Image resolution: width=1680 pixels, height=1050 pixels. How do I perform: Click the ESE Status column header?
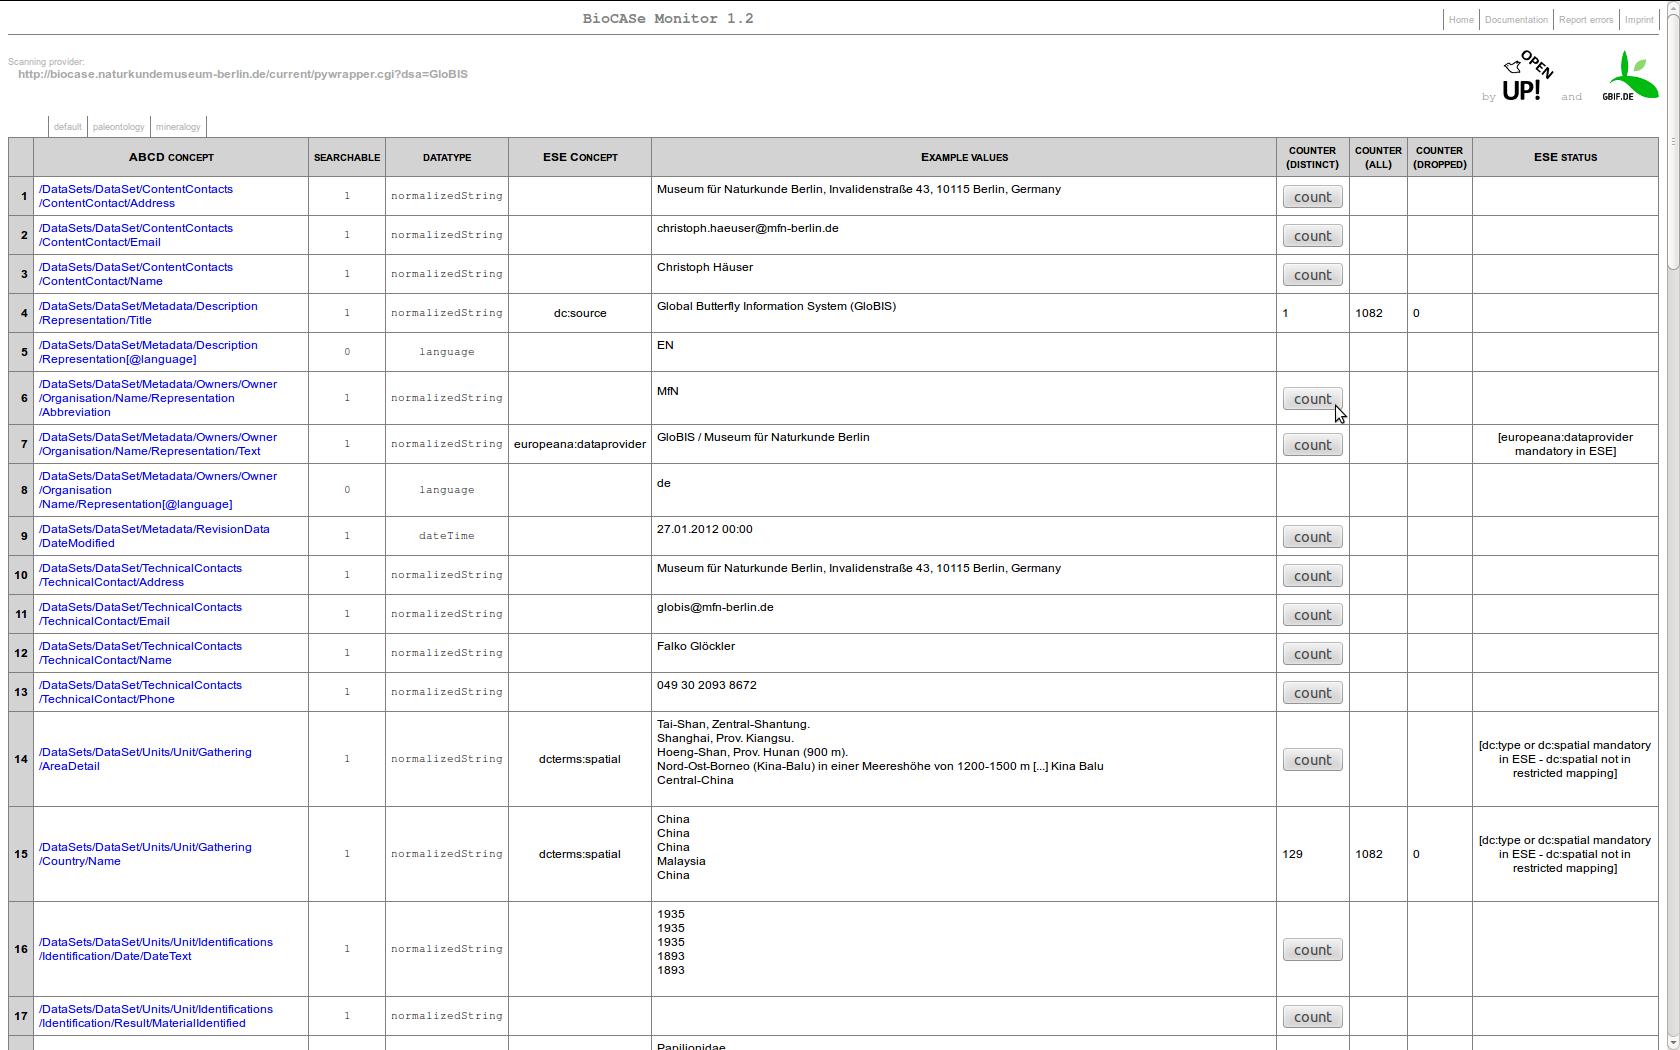click(1565, 157)
